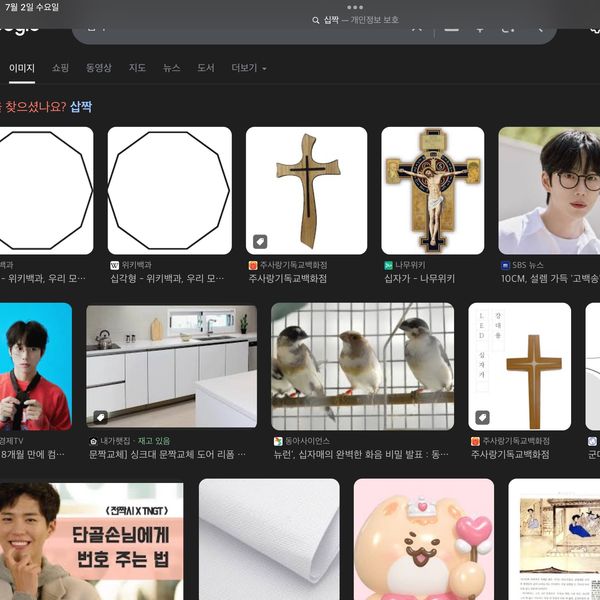
Task: Click the suggested search term 삽짝
Action: 81,106
